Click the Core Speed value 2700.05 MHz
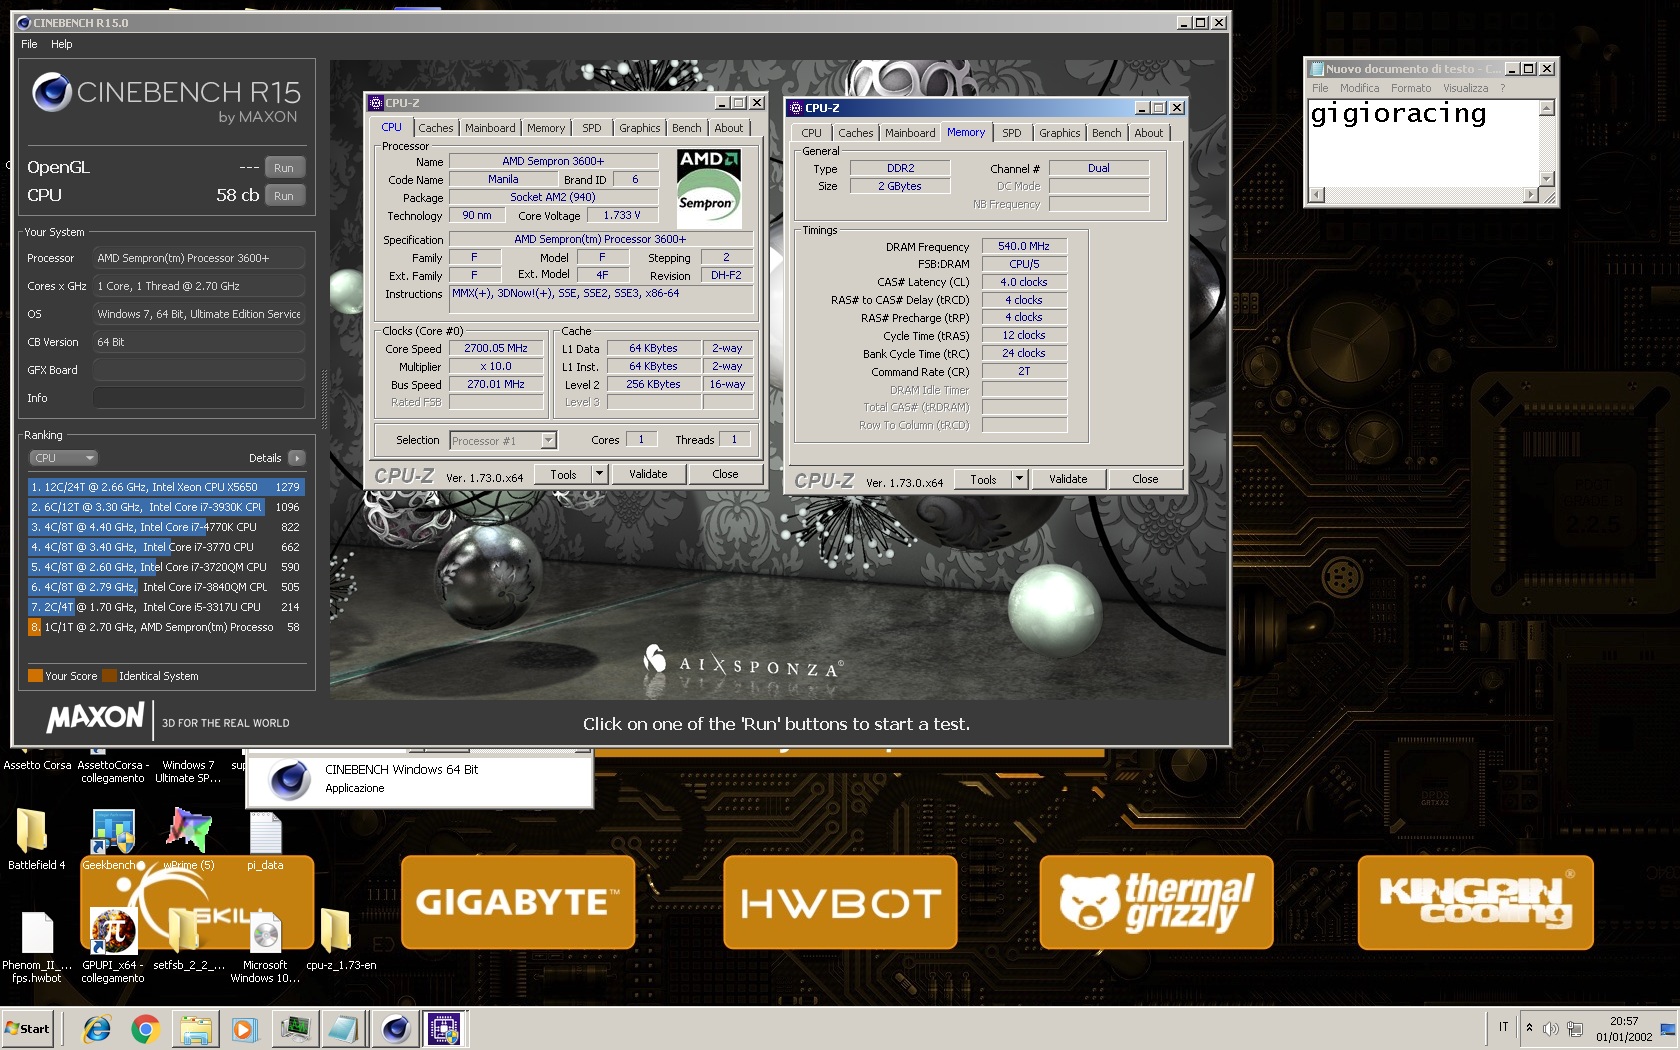The image size is (1680, 1050). tap(496, 348)
